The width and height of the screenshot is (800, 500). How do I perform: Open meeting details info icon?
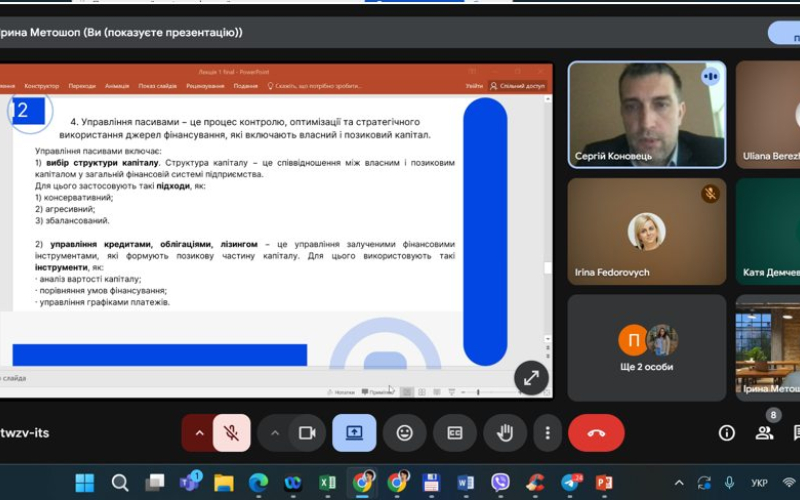click(x=727, y=433)
